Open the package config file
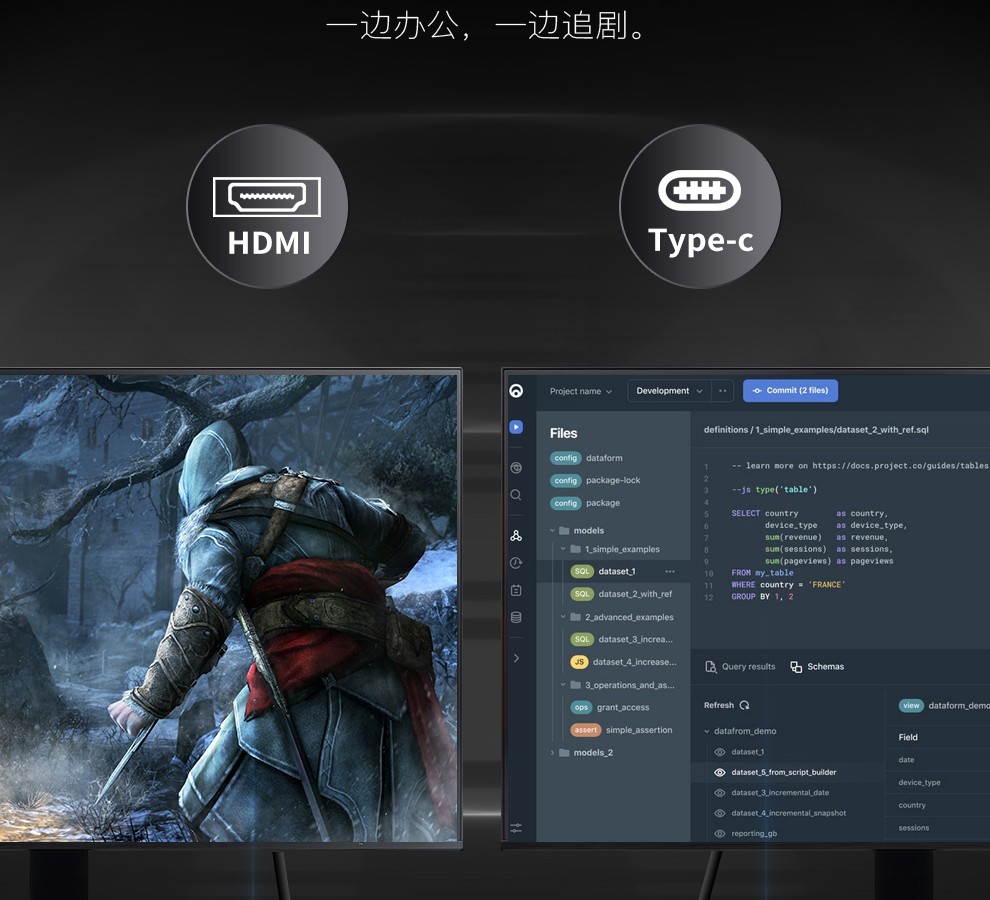 [585, 503]
